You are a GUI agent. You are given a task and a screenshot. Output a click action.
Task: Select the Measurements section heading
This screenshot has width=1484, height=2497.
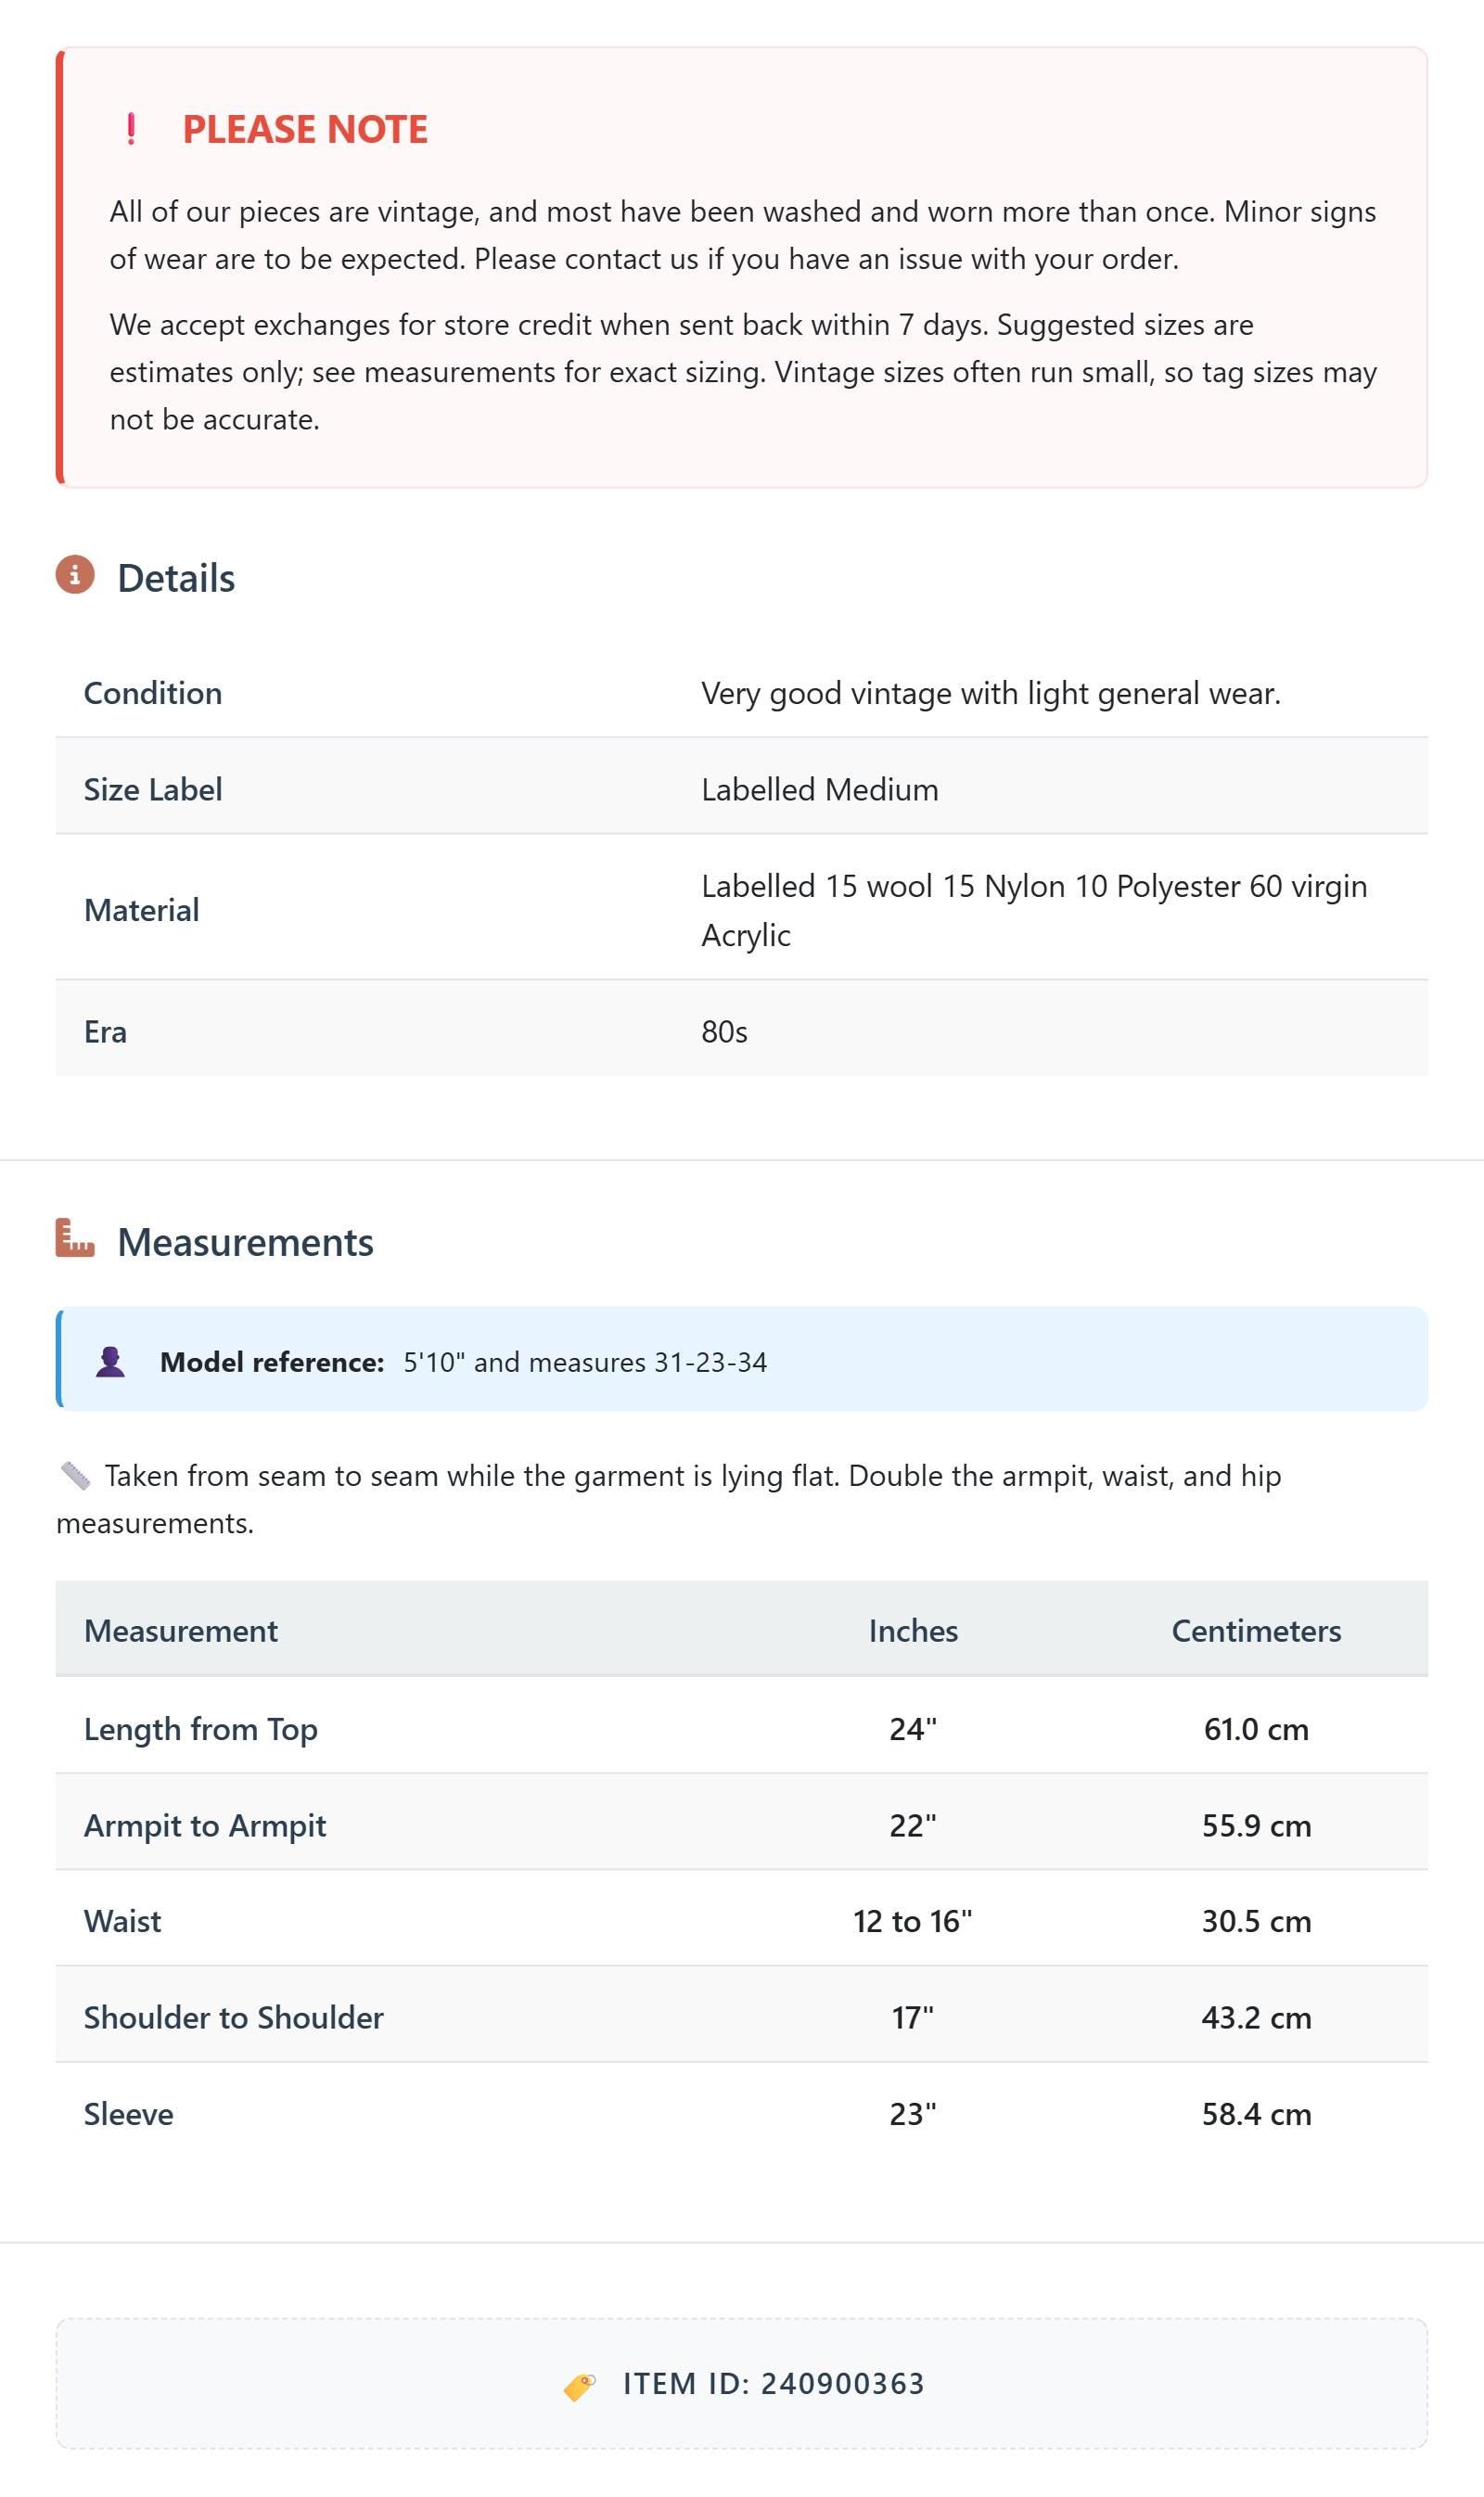click(x=245, y=1242)
